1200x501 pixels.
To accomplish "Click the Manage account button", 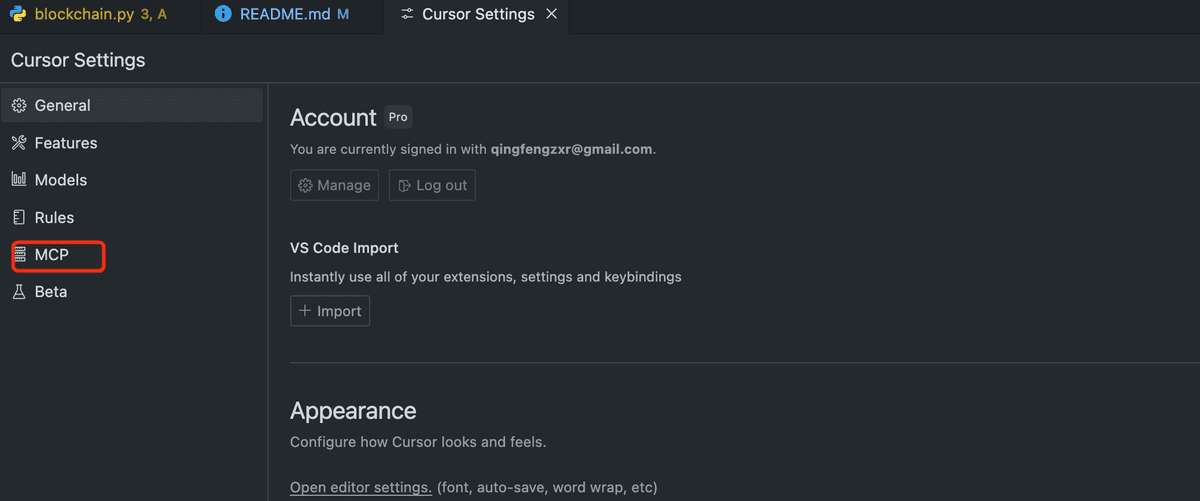I will point(334,185).
